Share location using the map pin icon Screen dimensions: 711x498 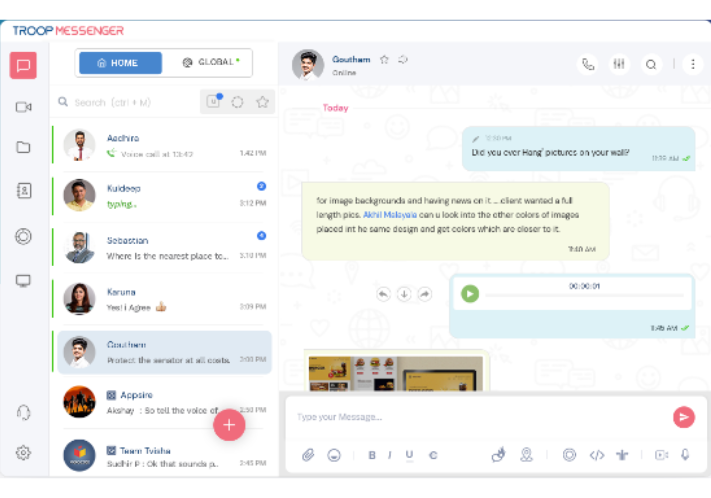pyautogui.click(x=526, y=455)
